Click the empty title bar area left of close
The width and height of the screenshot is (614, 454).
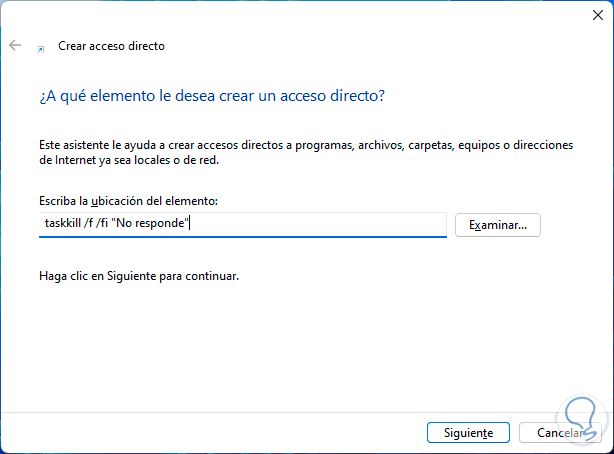pyautogui.click(x=300, y=14)
